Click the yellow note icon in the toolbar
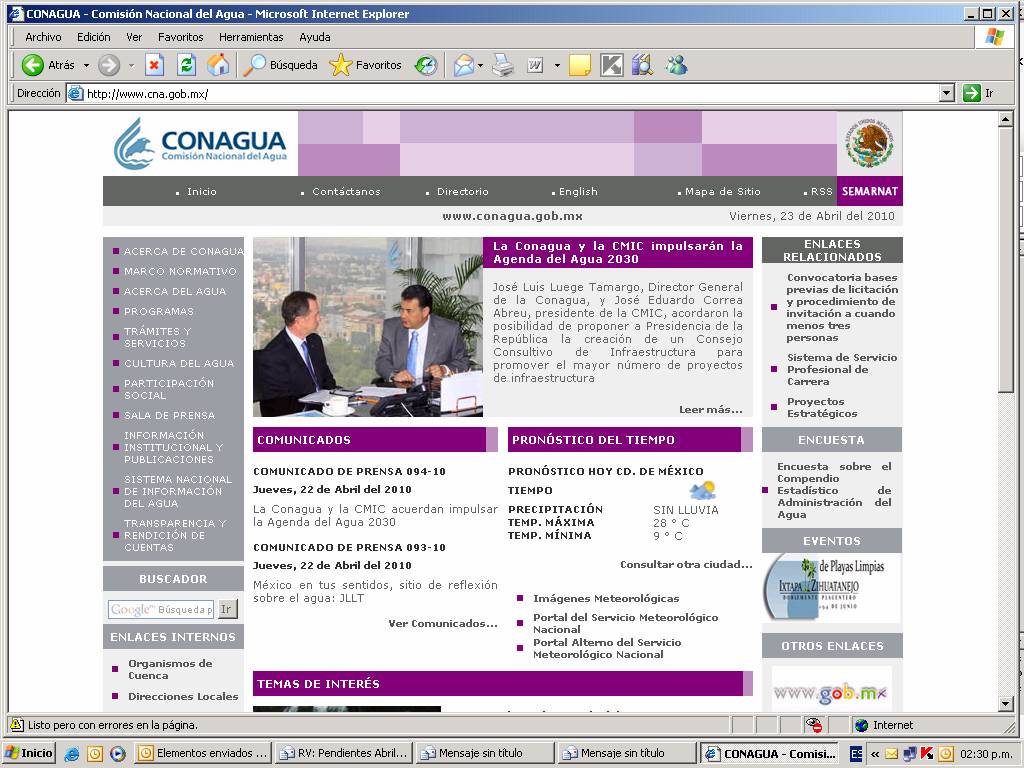1024x768 pixels. [579, 65]
